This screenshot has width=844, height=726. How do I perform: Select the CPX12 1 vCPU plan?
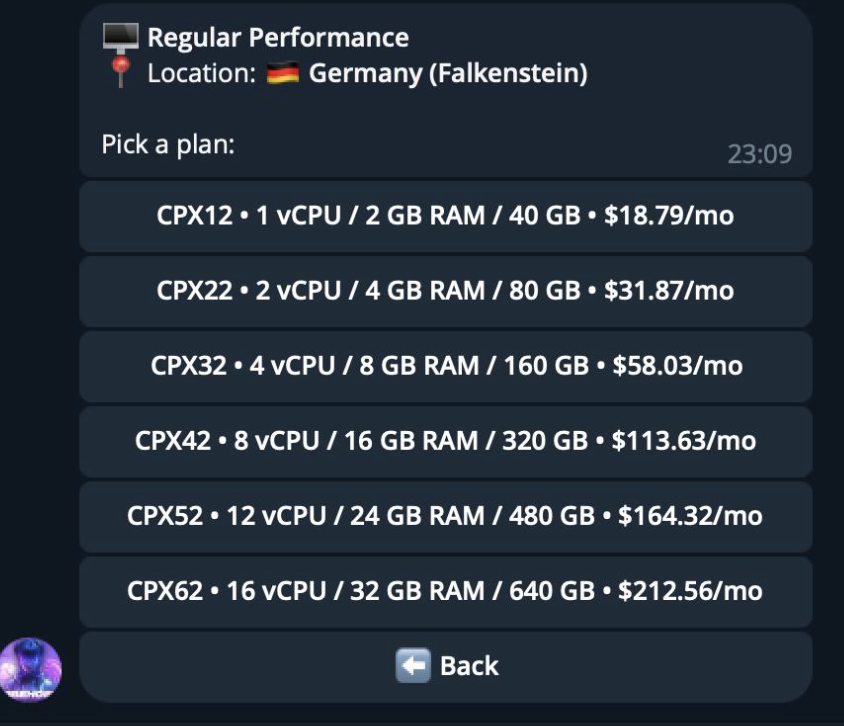(x=446, y=216)
